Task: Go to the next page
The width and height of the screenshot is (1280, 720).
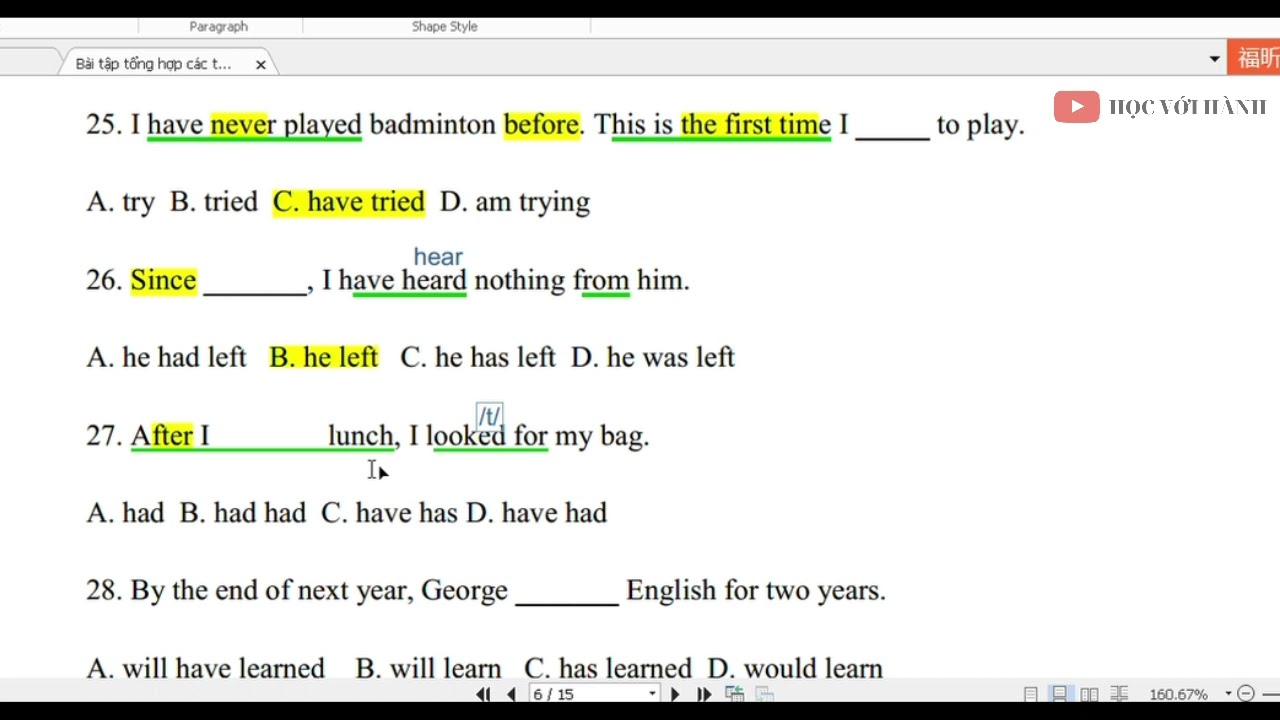Action: click(x=675, y=694)
